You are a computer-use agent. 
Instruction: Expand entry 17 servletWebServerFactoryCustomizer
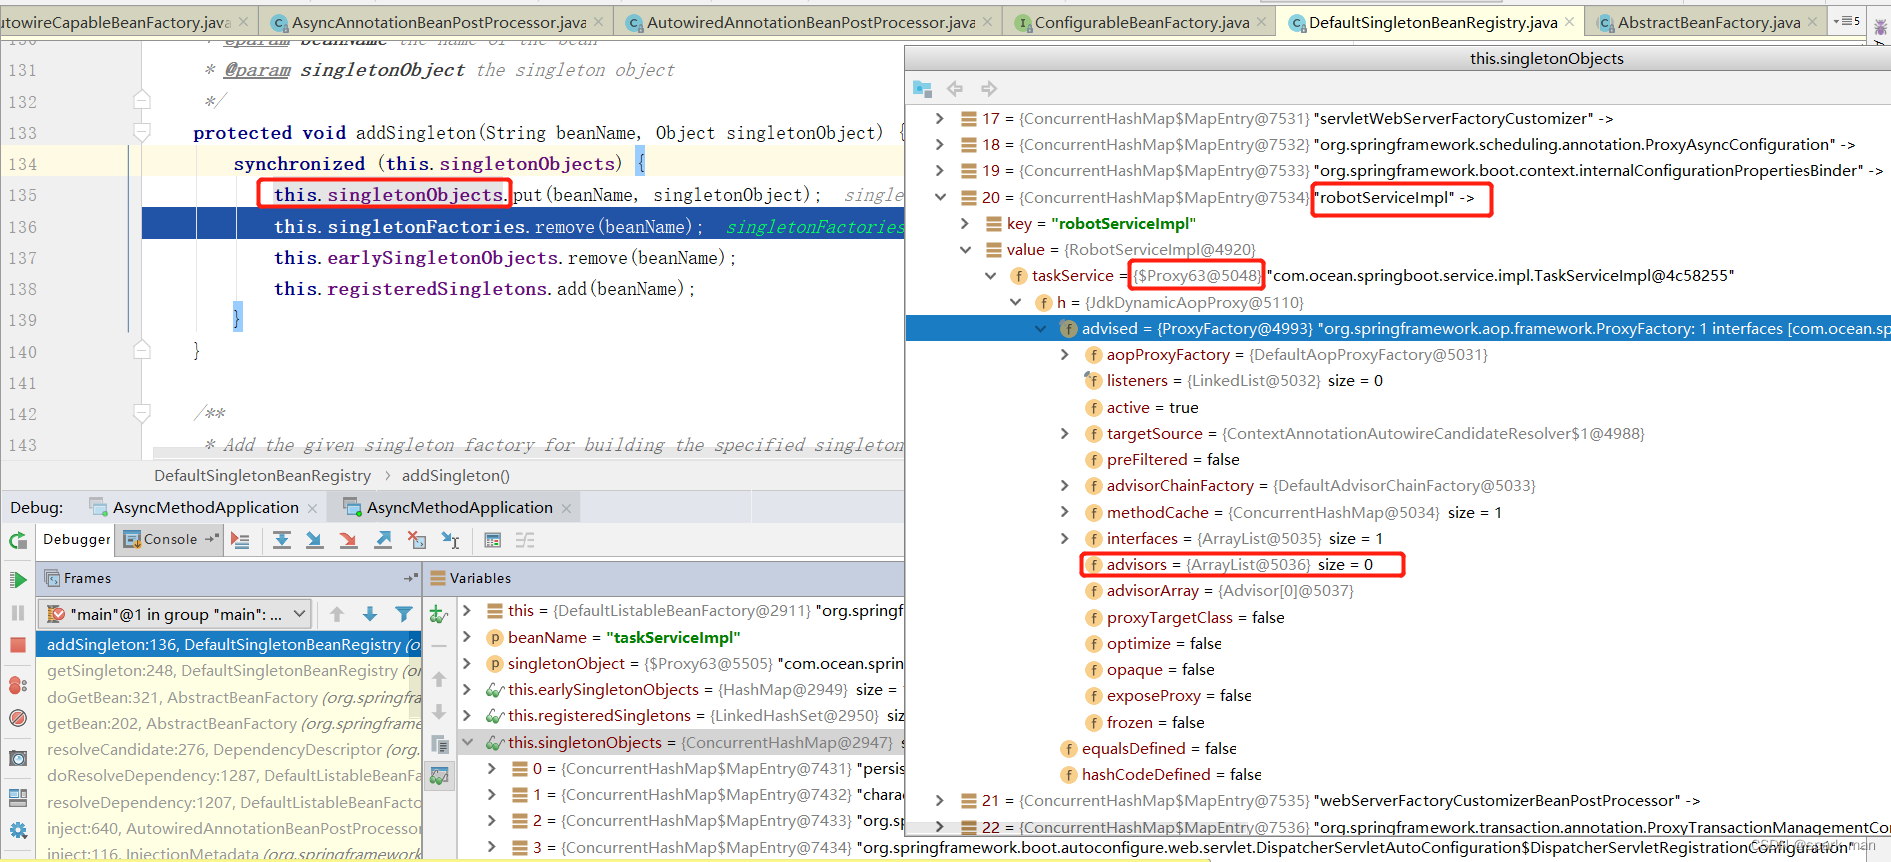coord(940,118)
